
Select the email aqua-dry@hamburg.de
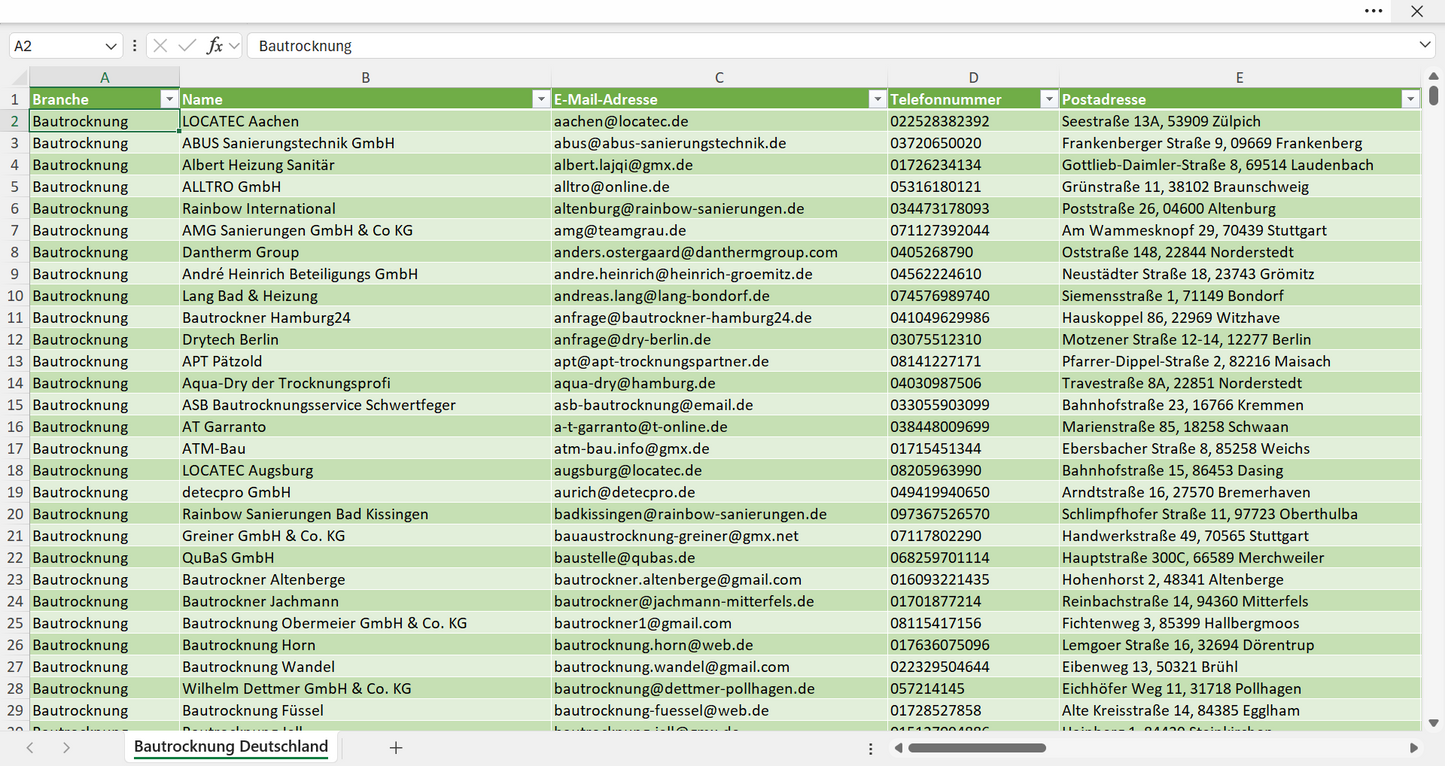pyautogui.click(x=720, y=383)
